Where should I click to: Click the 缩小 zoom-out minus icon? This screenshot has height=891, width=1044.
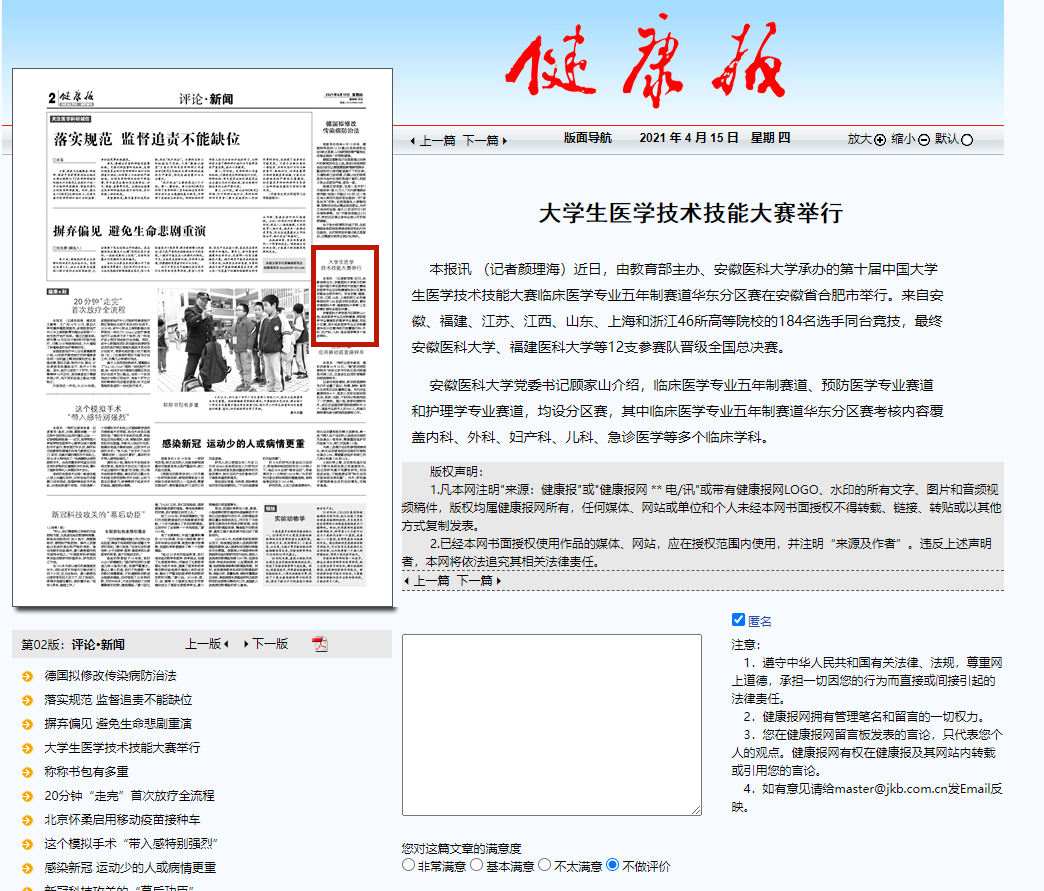tap(924, 140)
